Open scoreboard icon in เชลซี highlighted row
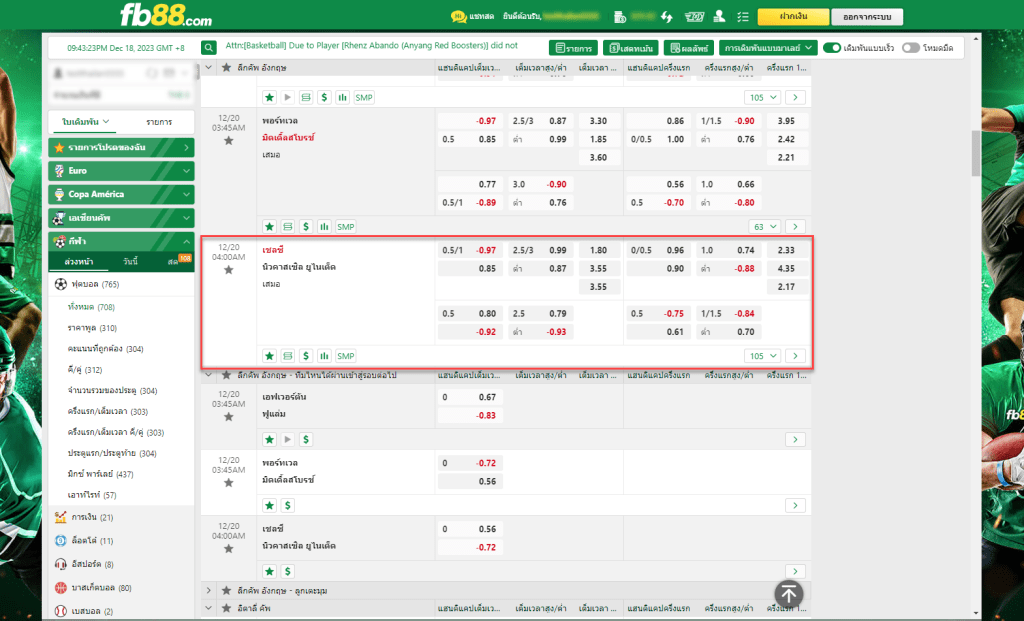The width and height of the screenshot is (1024, 621). point(287,356)
